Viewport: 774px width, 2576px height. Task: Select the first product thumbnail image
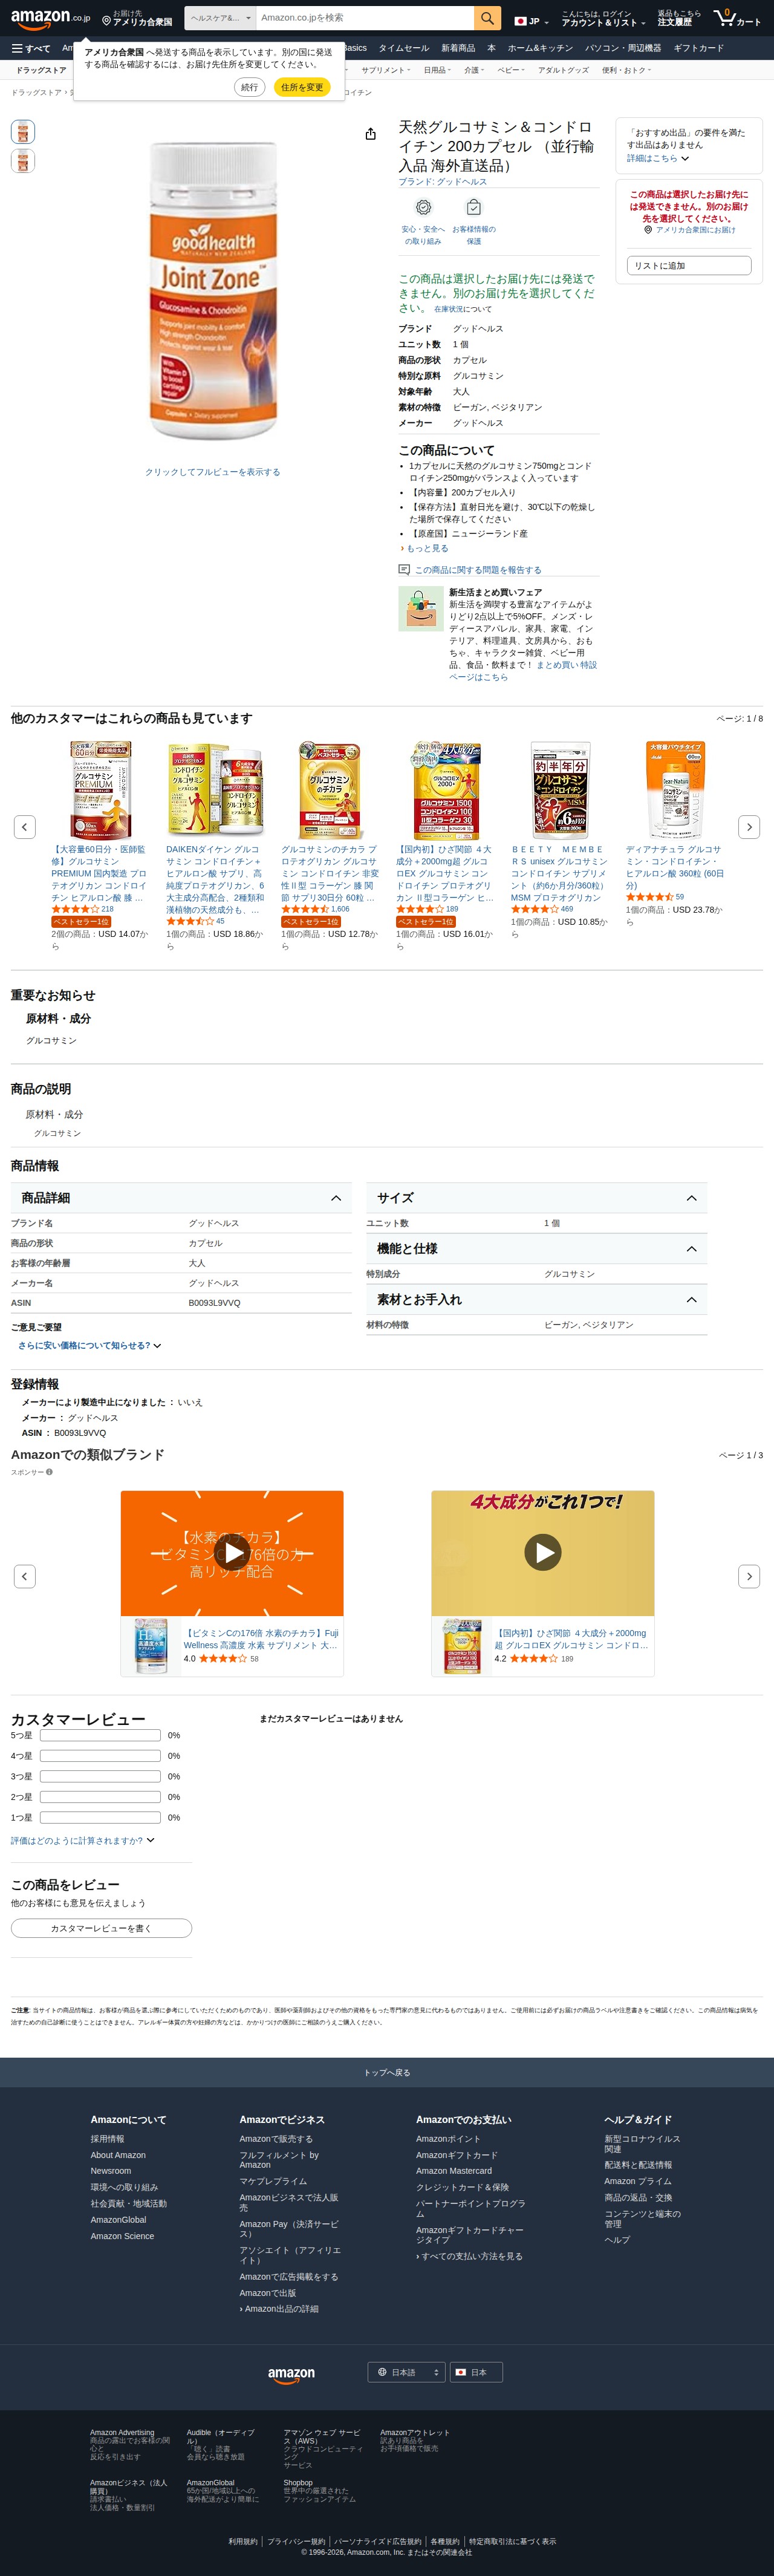click(x=23, y=132)
